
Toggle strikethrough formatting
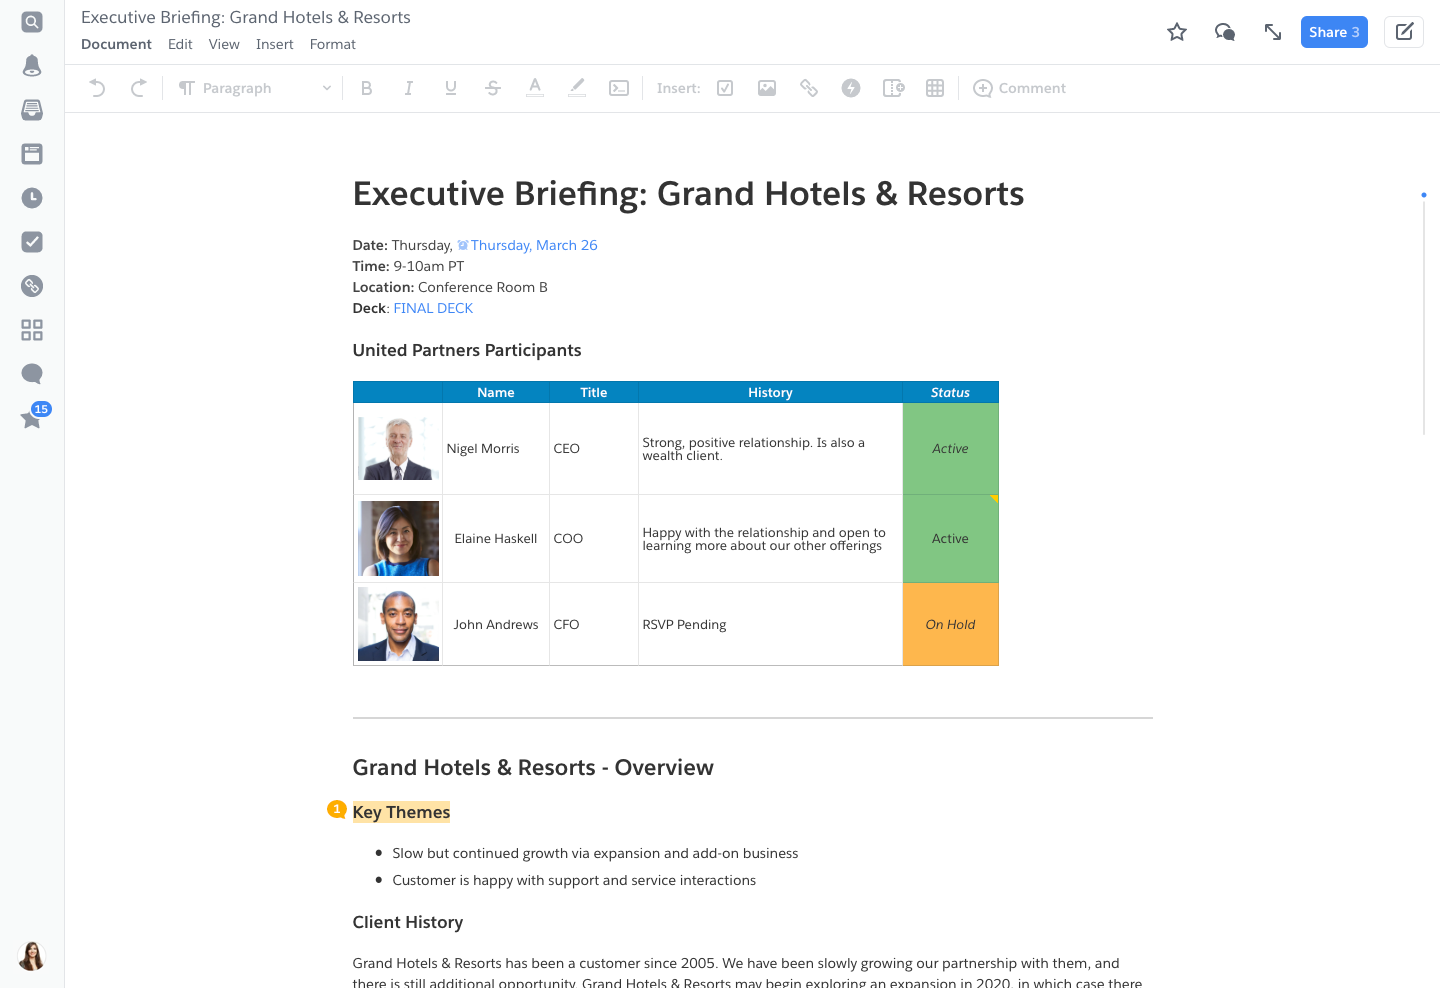[x=492, y=88]
